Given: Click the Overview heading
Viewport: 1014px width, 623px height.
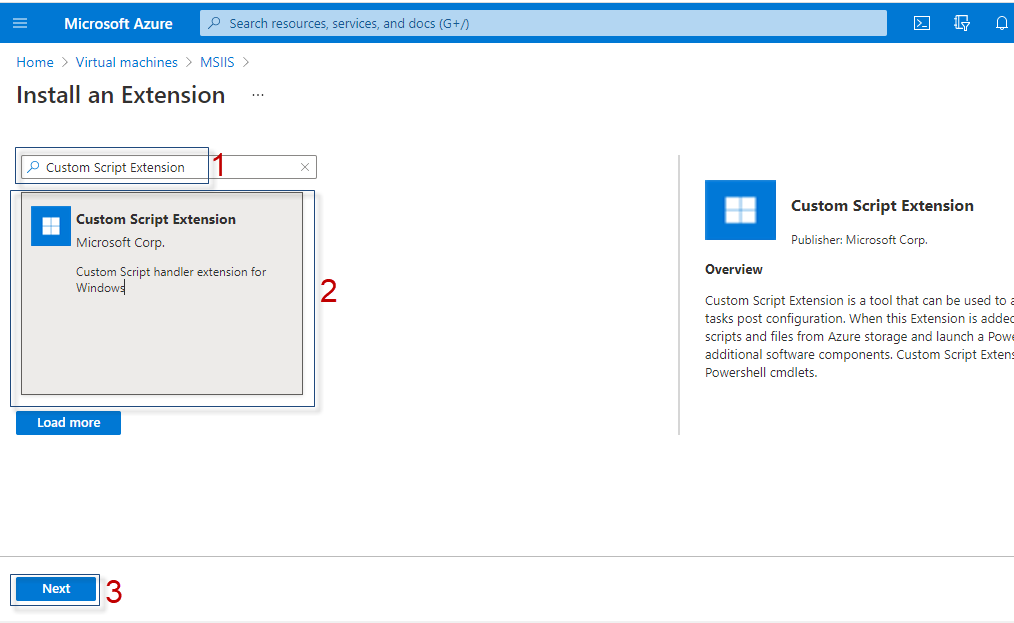Looking at the screenshot, I should (733, 270).
